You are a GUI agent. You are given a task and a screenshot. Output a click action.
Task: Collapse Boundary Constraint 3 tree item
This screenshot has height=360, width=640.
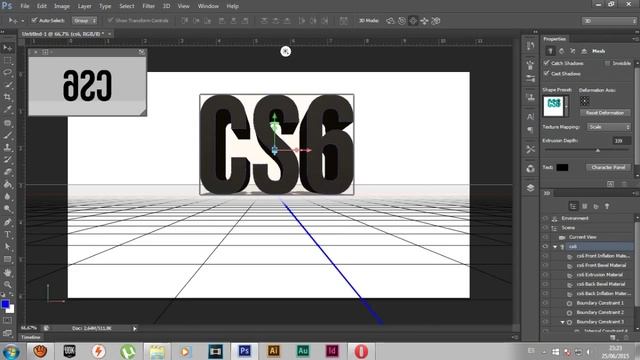(x=562, y=322)
